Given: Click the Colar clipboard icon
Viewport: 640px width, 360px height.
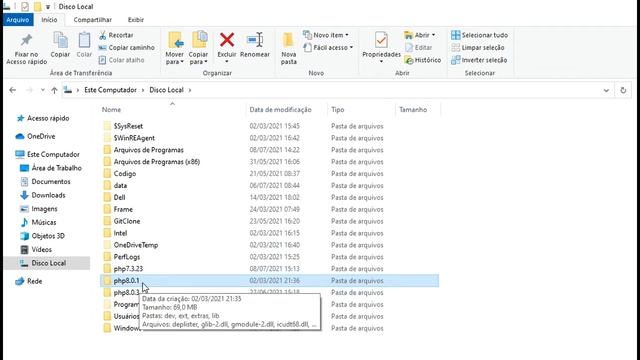Looking at the screenshot, I should pyautogui.click(x=84, y=40).
